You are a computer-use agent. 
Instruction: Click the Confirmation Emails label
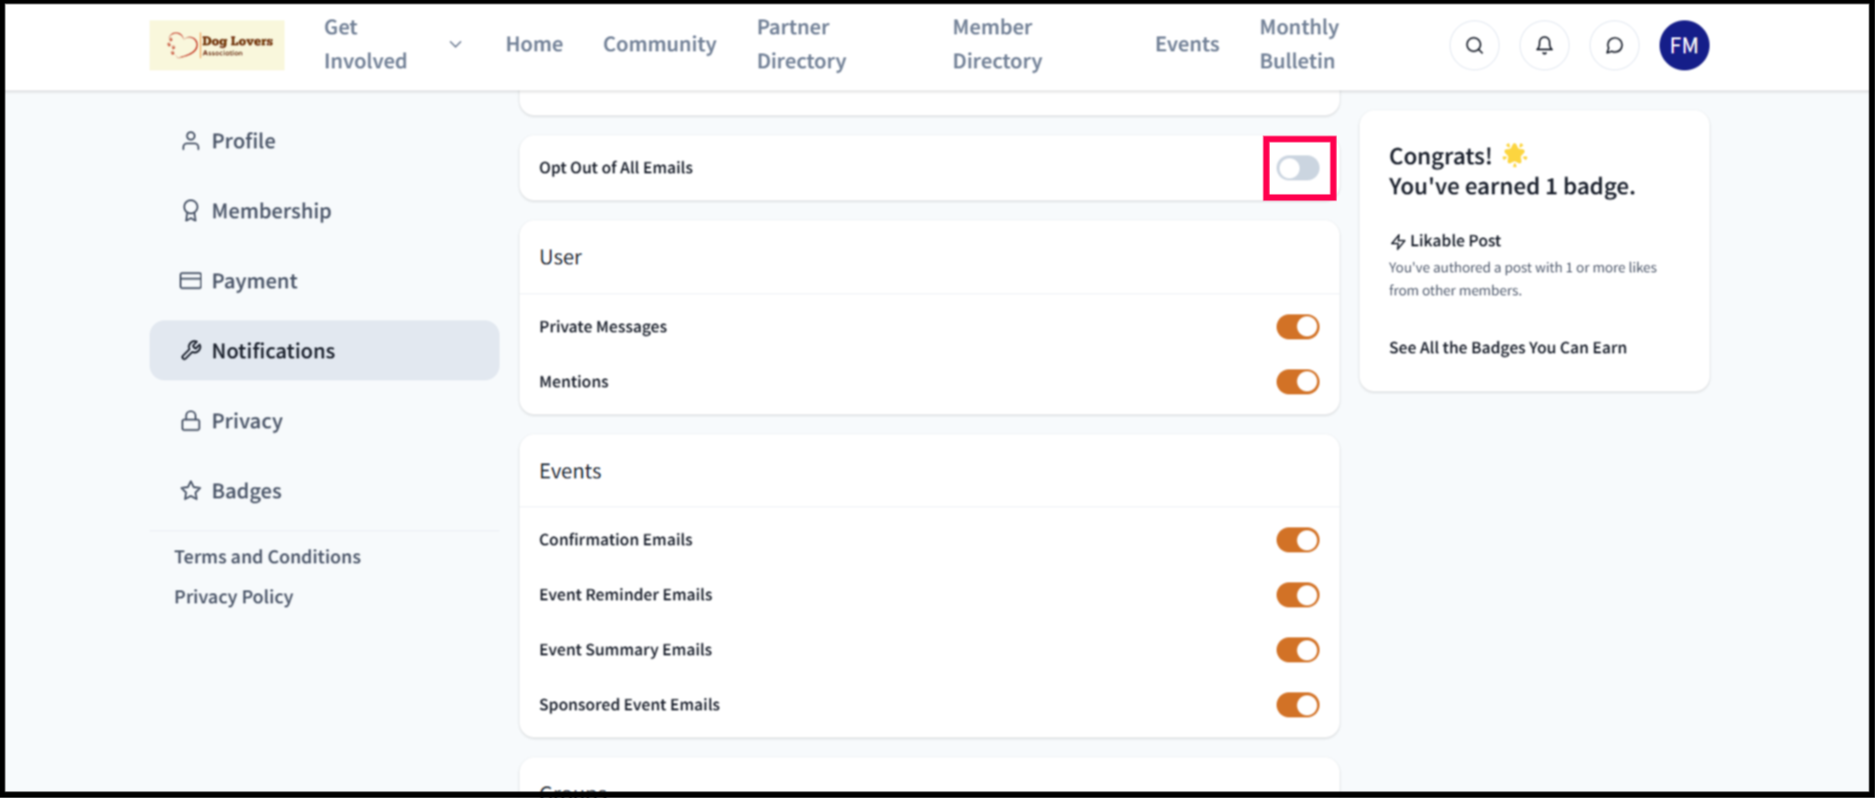(615, 540)
